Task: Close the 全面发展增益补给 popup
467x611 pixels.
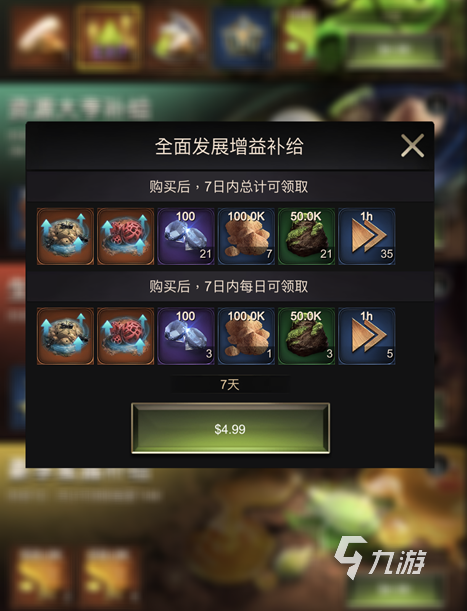Action: 412,146
